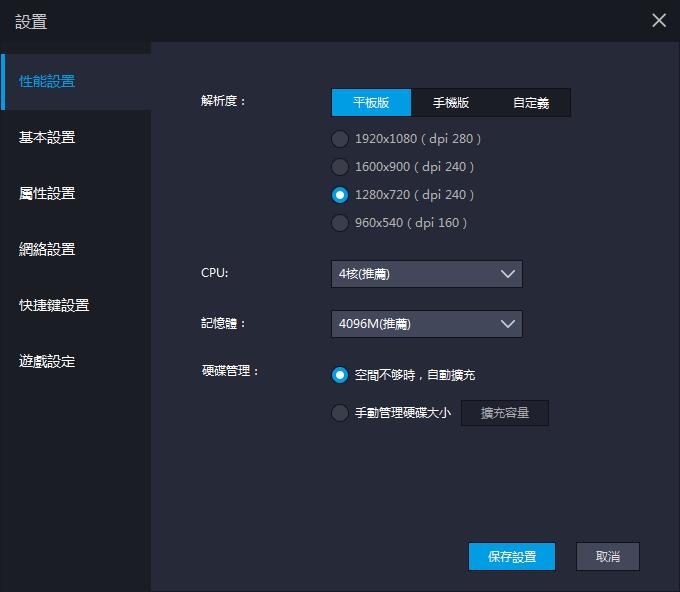
Task: Choose 1600x900 (dpi 240) resolution
Action: [x=340, y=167]
